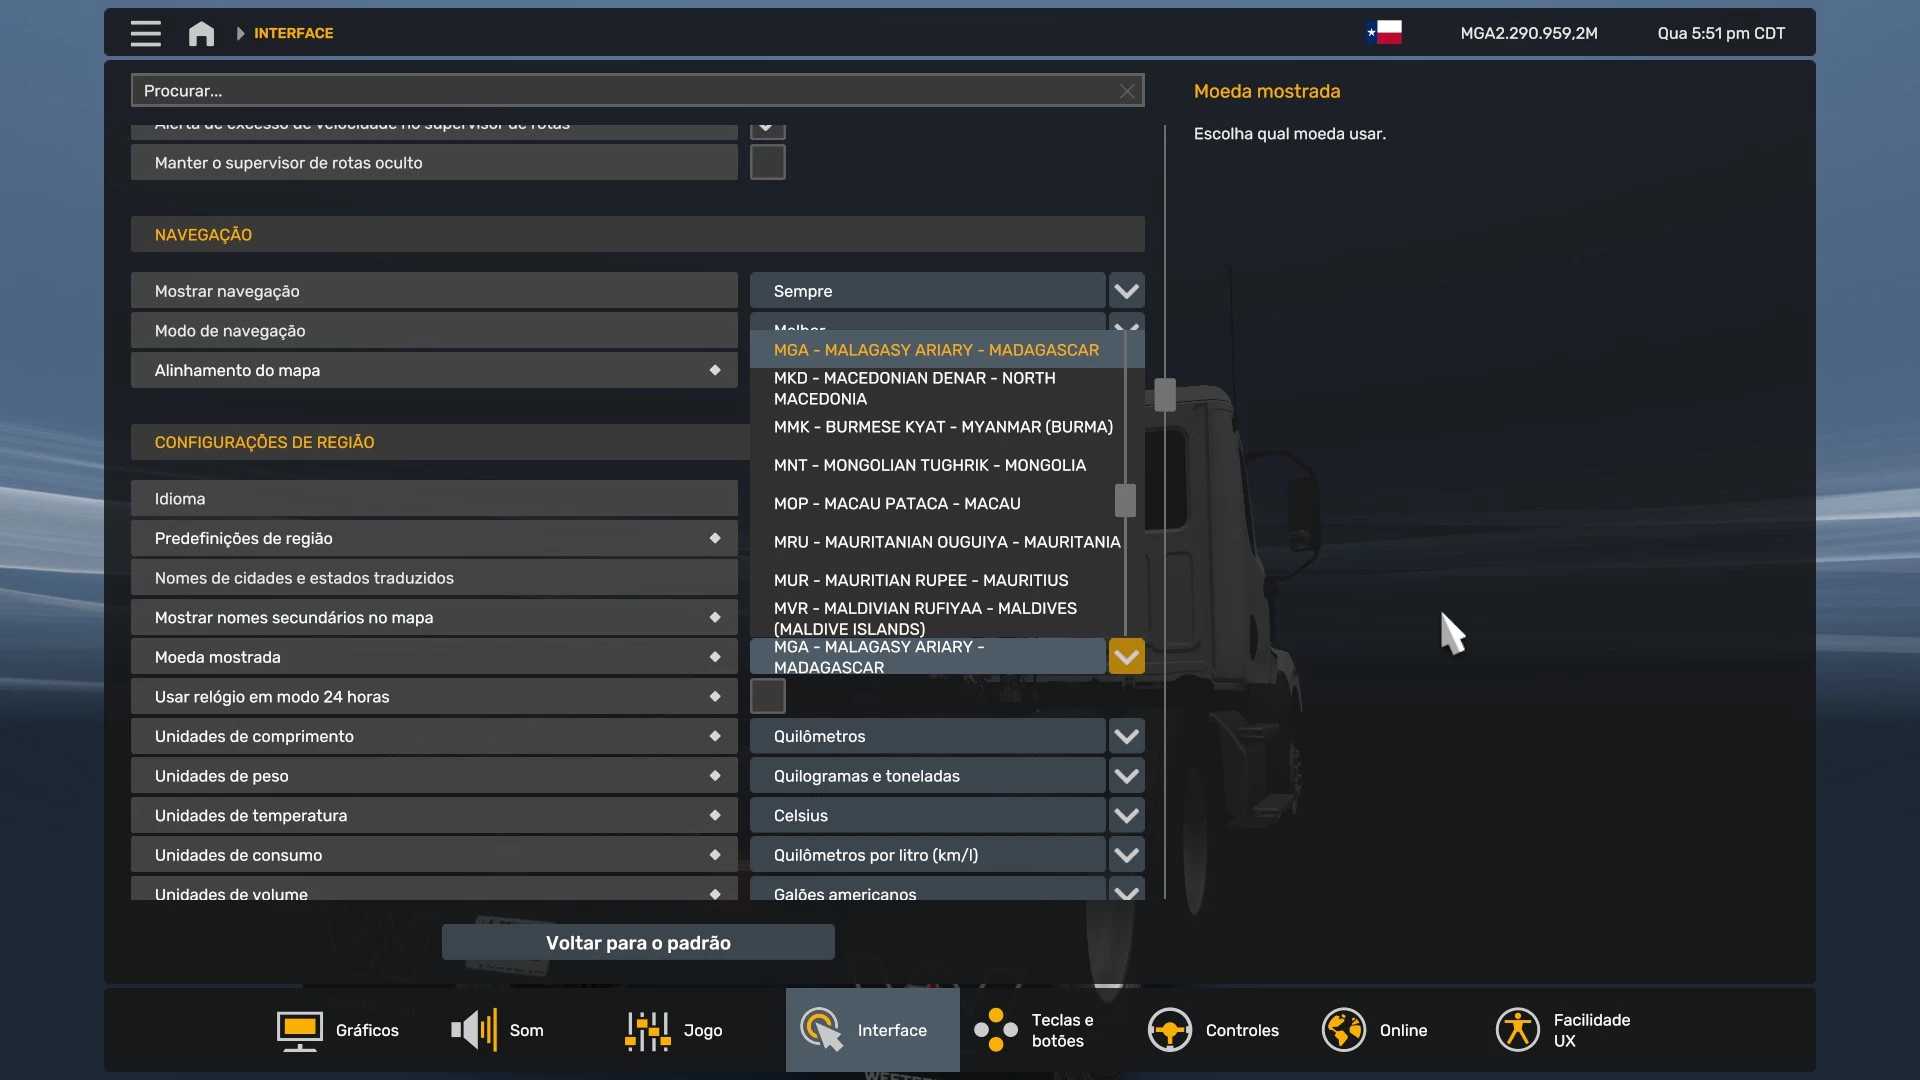1920x1080 pixels.
Task: Expand Unidades de temperatura dropdown
Action: tap(1126, 815)
